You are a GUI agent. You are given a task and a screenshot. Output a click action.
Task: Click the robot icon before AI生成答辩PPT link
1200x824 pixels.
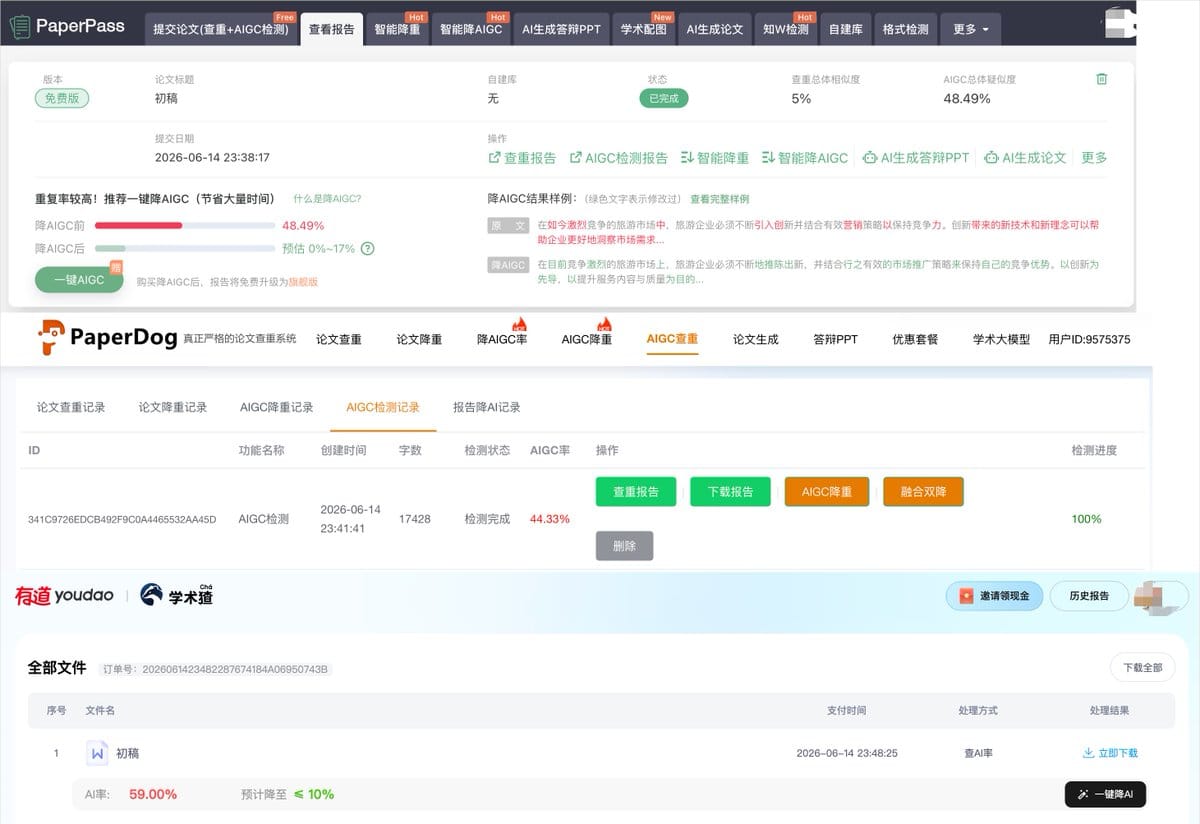(x=870, y=158)
